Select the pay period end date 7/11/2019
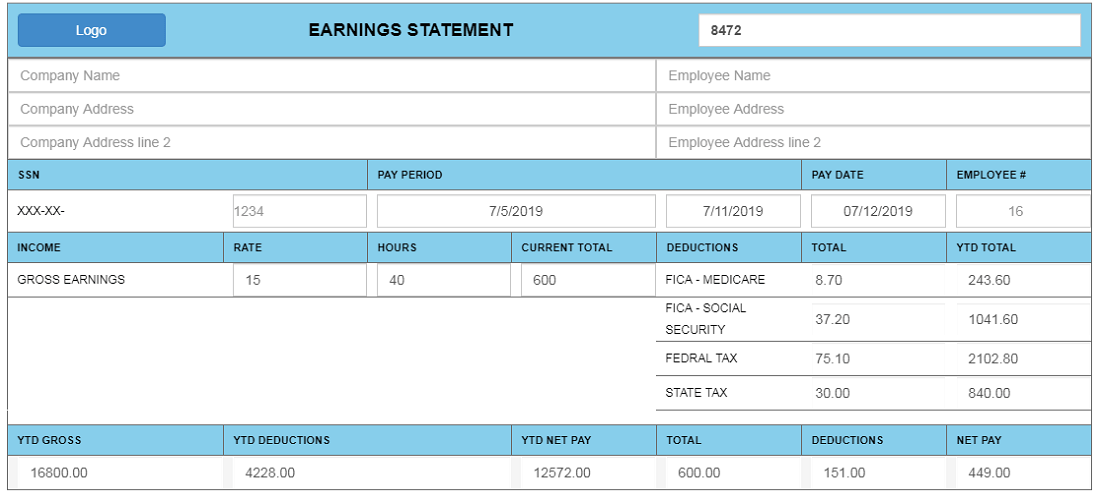Image resolution: width=1100 pixels, height=502 pixels. point(733,211)
